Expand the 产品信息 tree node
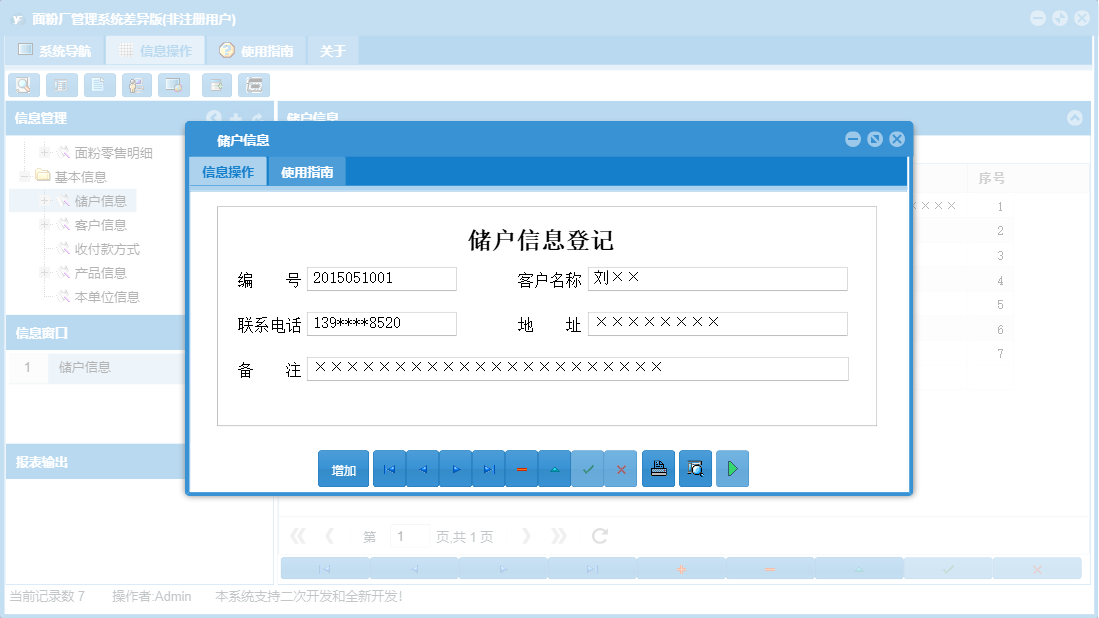This screenshot has width=1099, height=618. click(x=46, y=272)
